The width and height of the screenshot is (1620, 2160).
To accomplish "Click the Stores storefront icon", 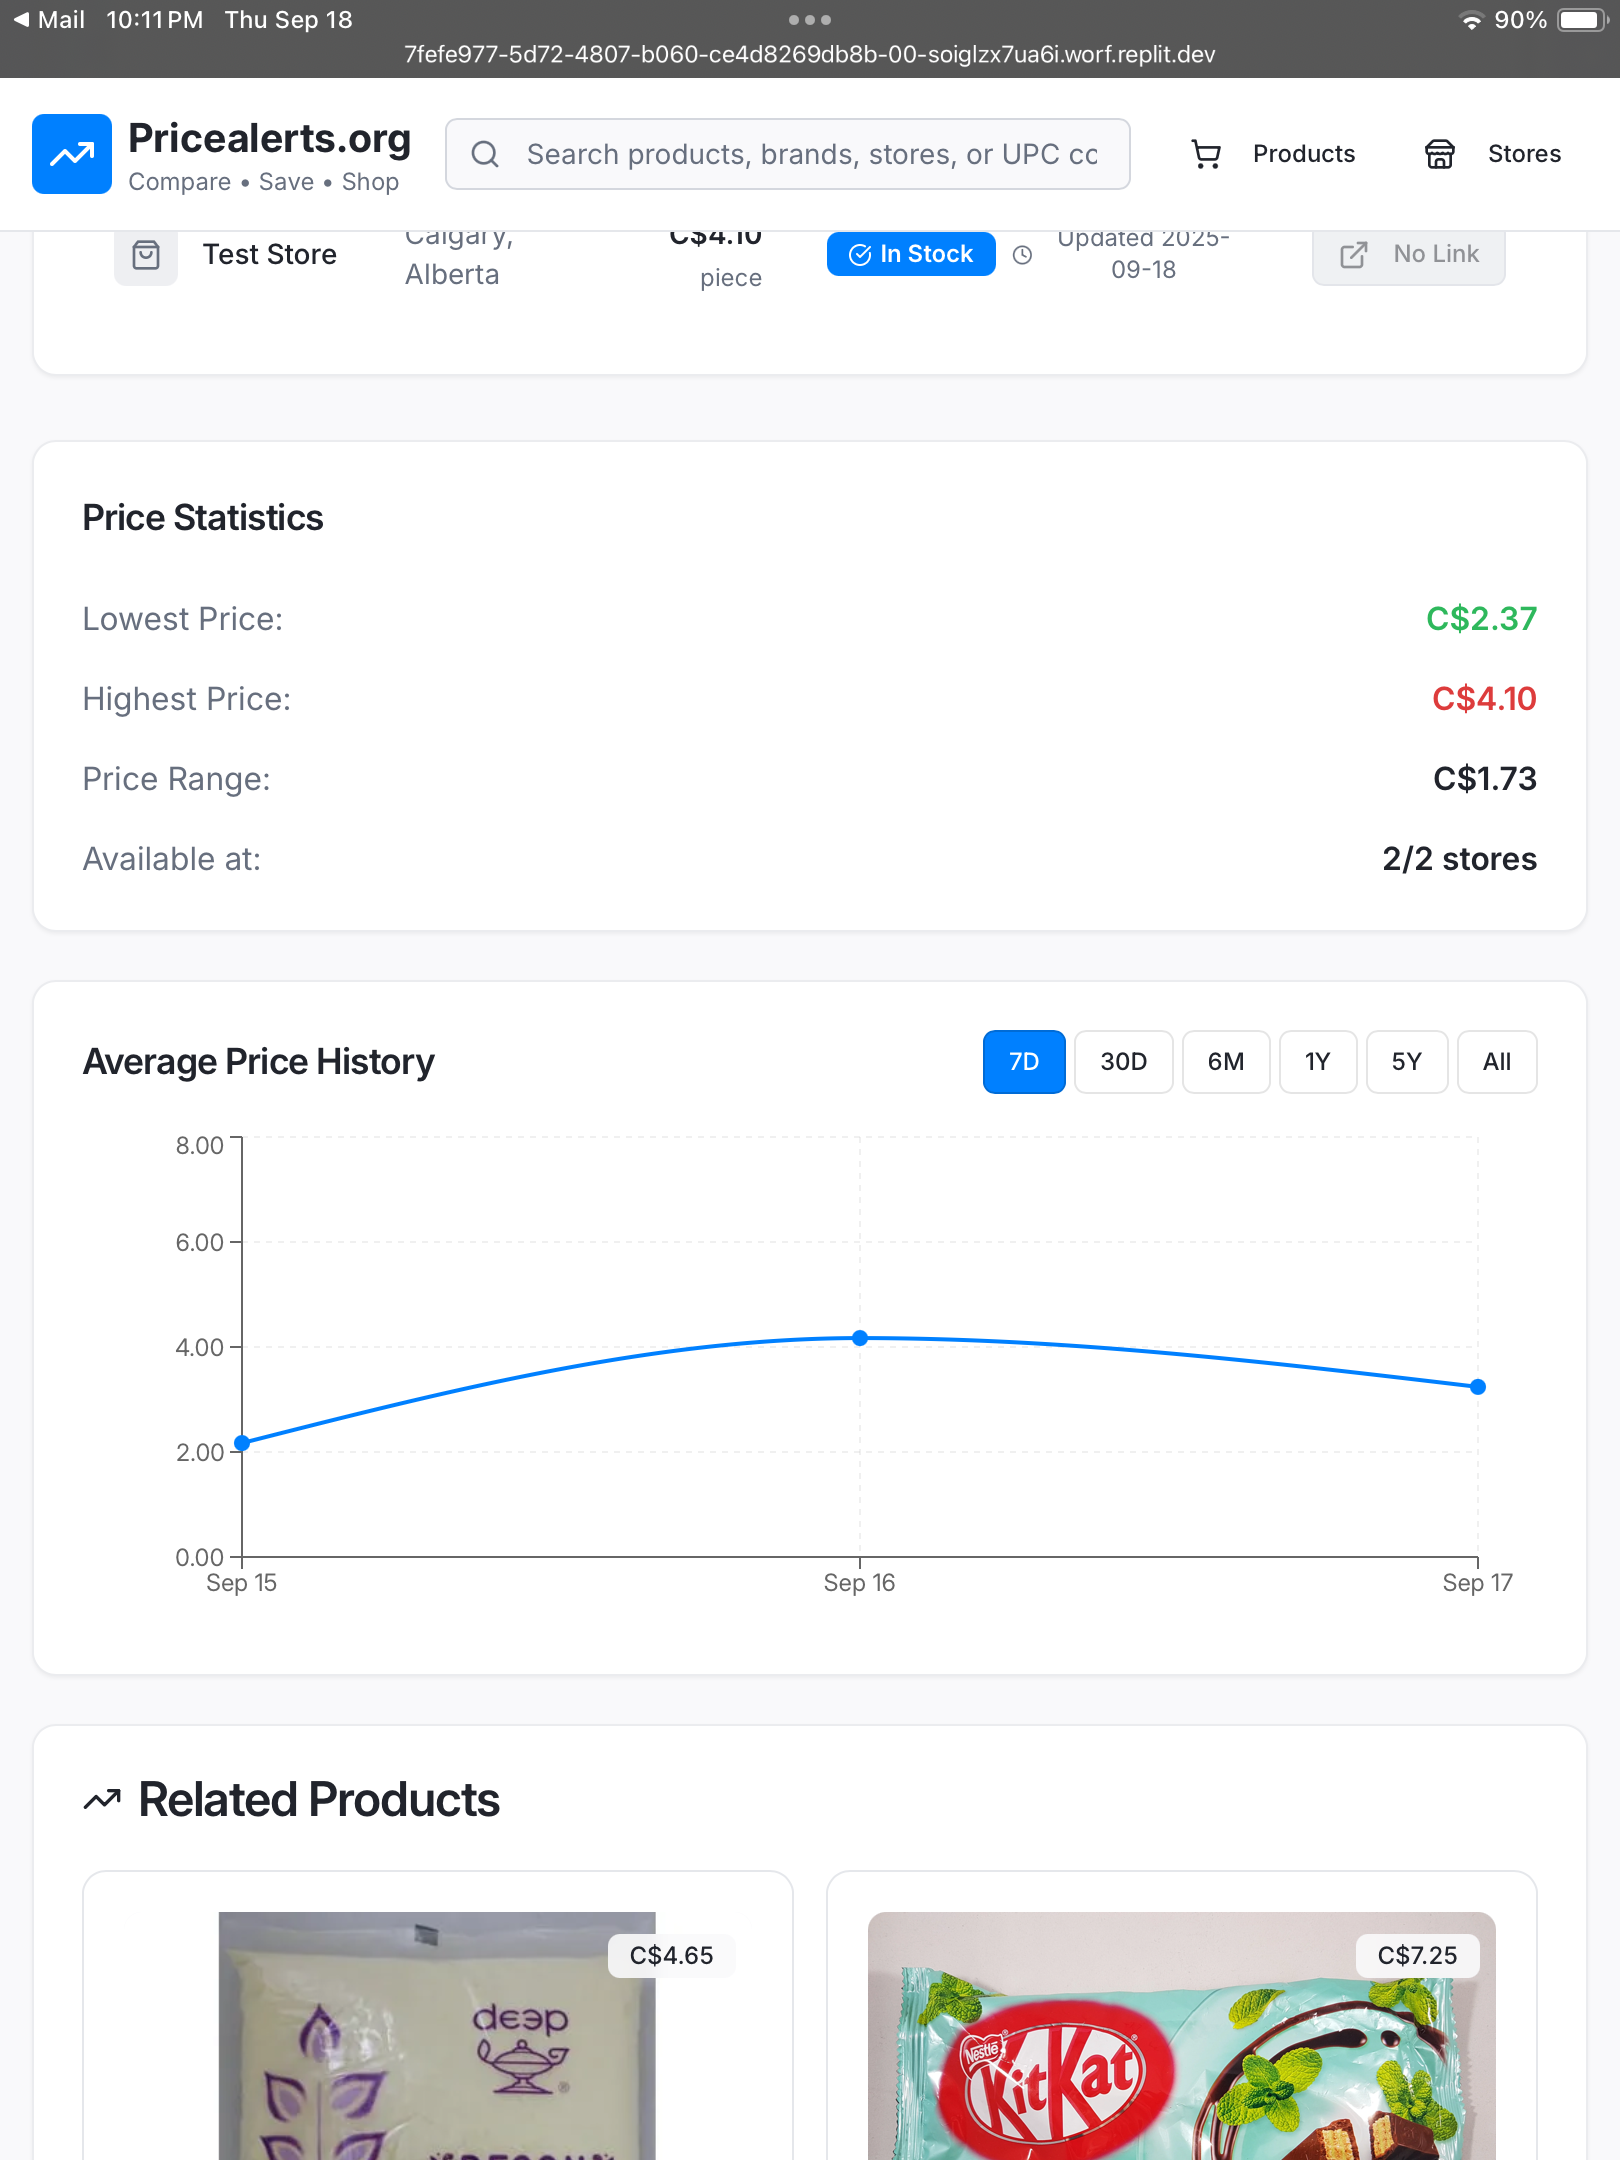I will [1440, 154].
